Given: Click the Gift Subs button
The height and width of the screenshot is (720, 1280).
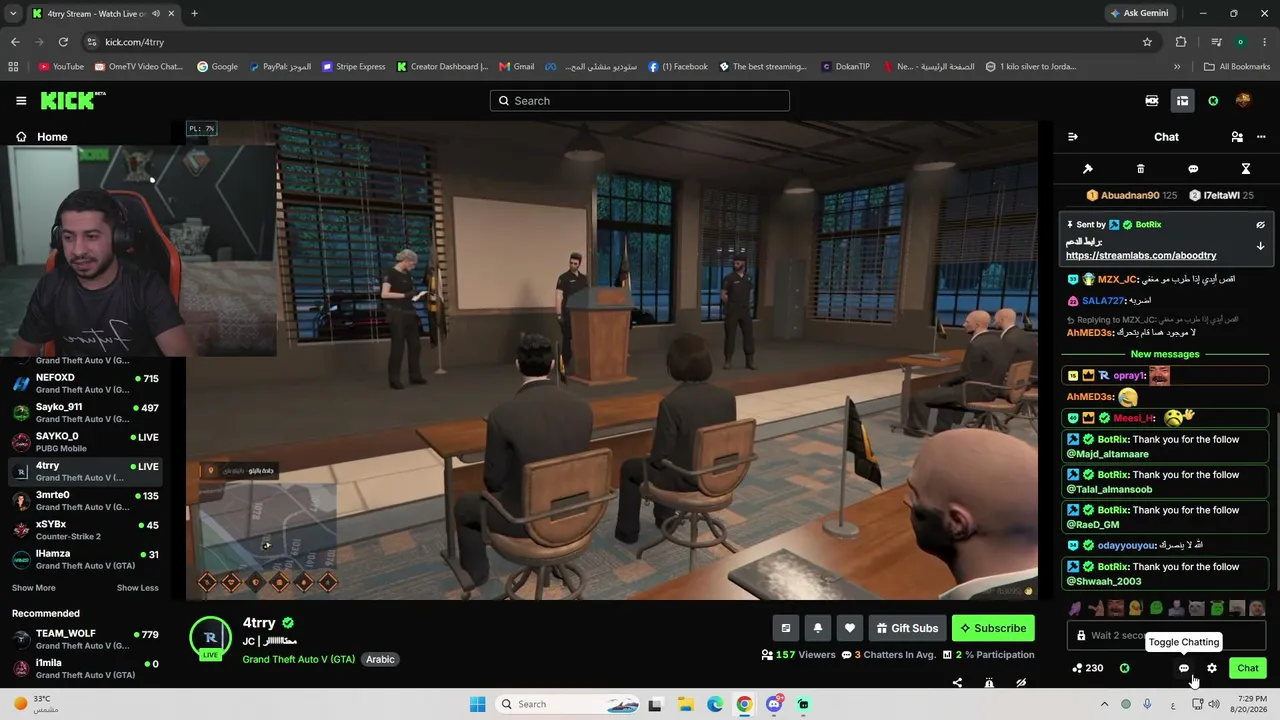Looking at the screenshot, I should pos(907,628).
